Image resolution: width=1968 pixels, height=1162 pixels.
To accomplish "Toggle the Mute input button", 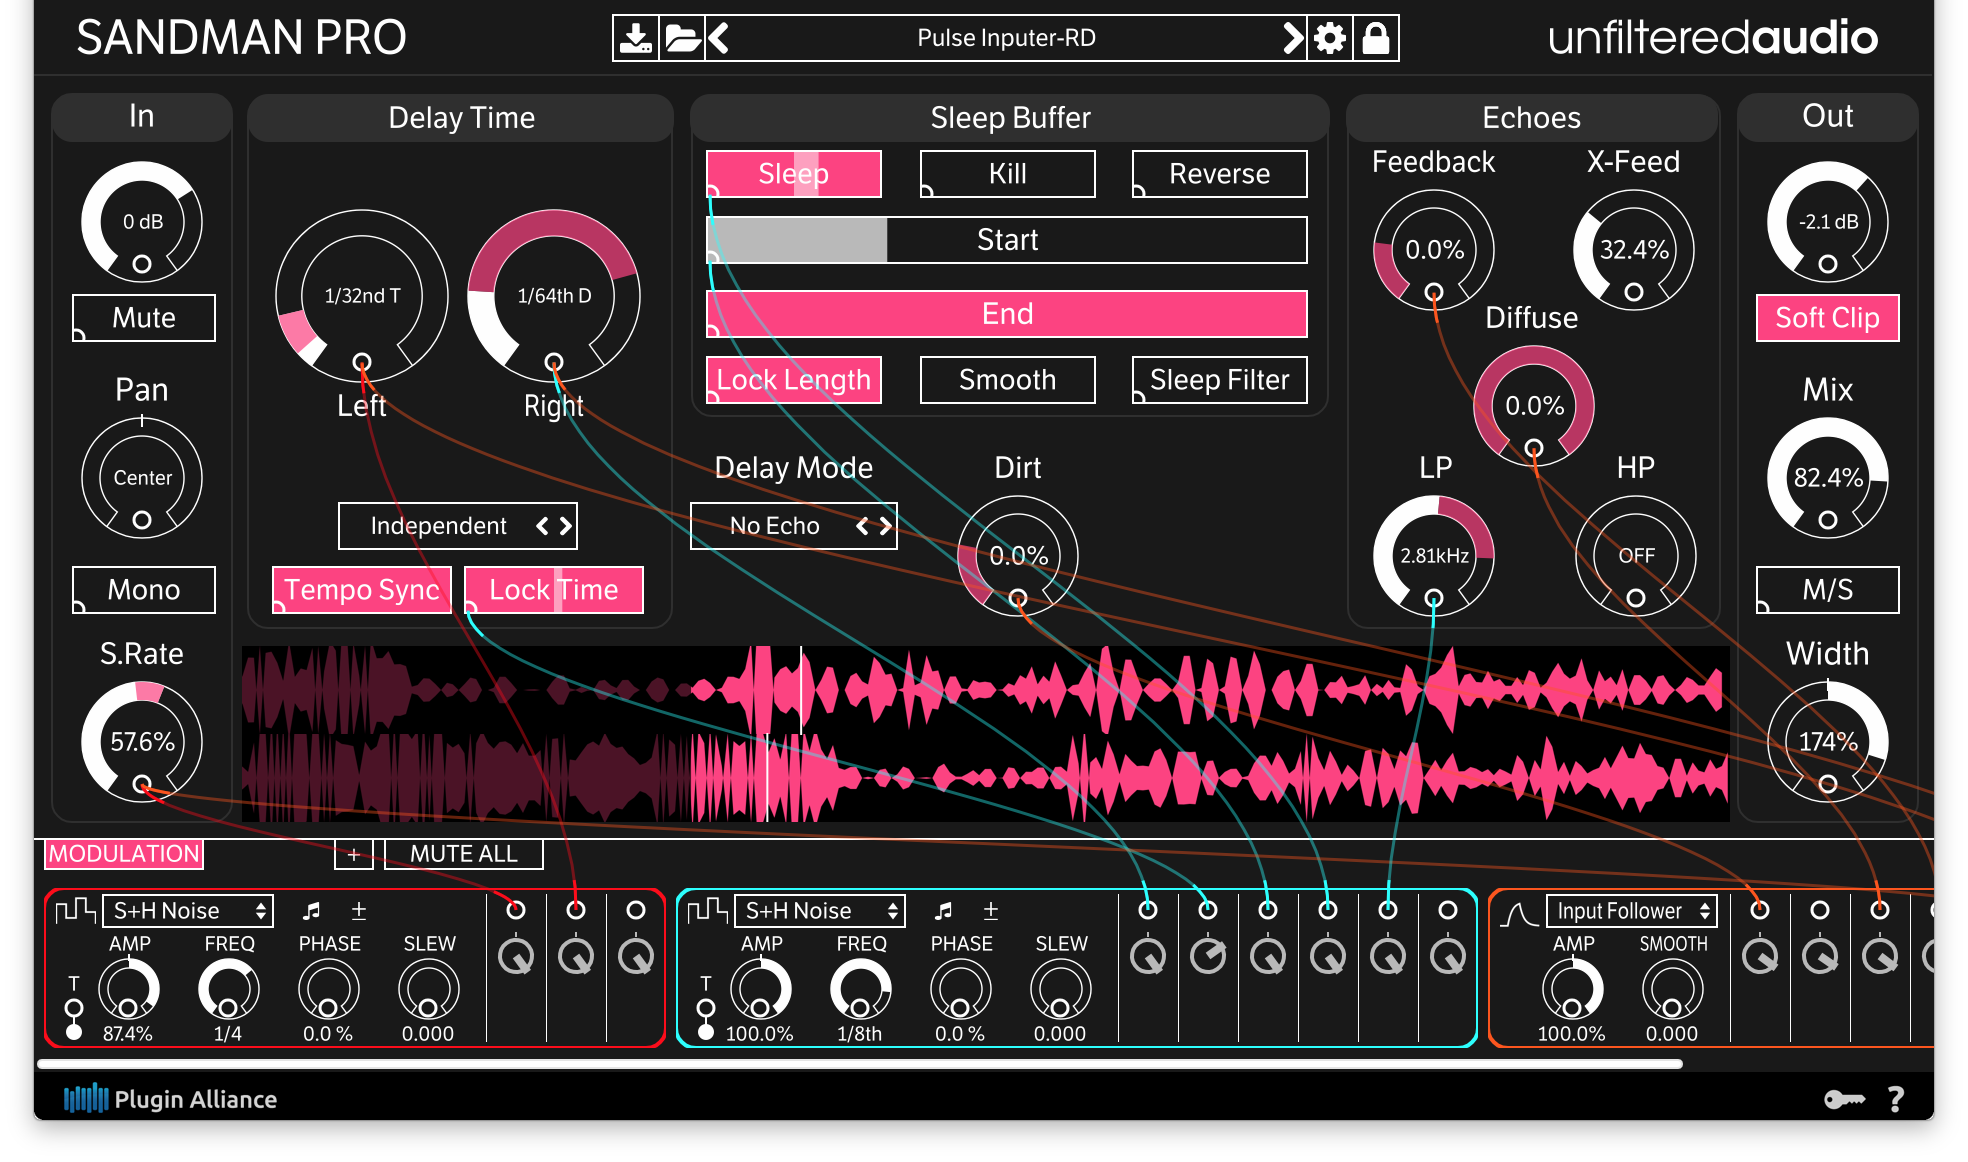I will (144, 318).
